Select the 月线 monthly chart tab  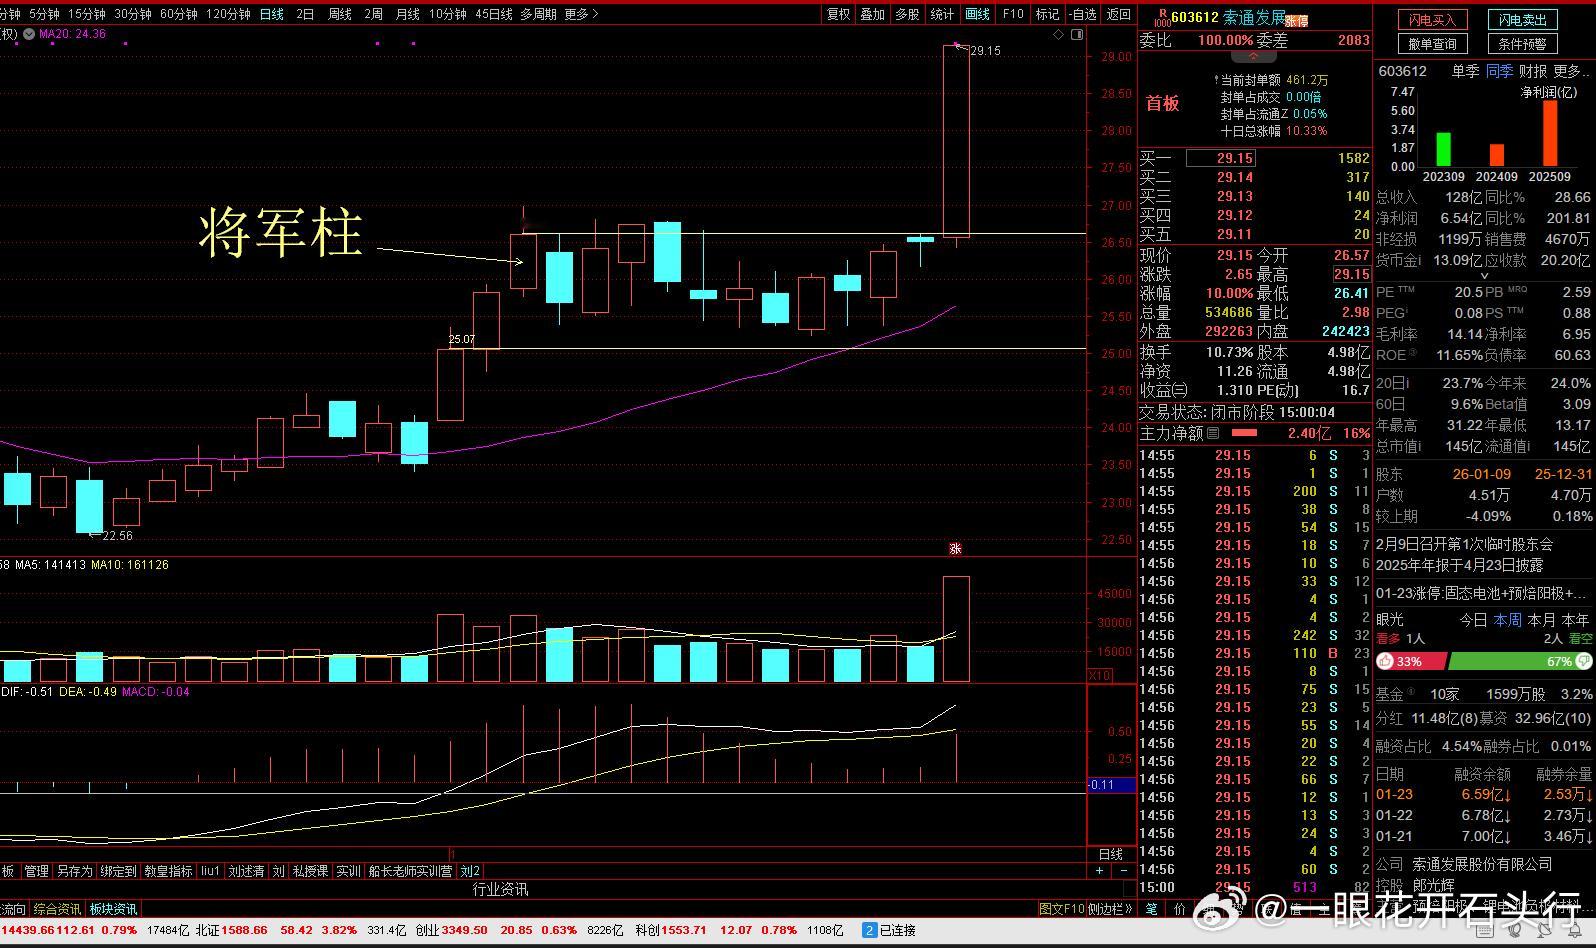[x=407, y=14]
